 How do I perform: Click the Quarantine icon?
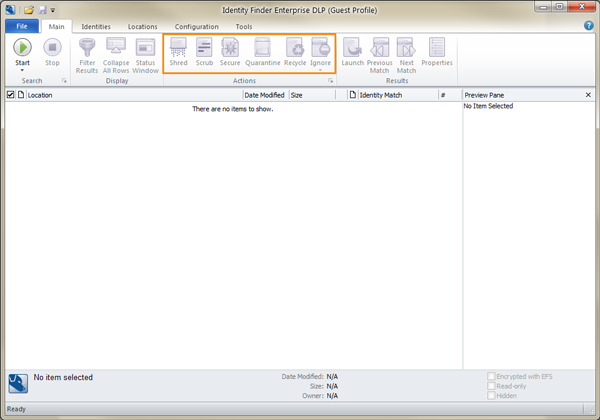coord(262,52)
